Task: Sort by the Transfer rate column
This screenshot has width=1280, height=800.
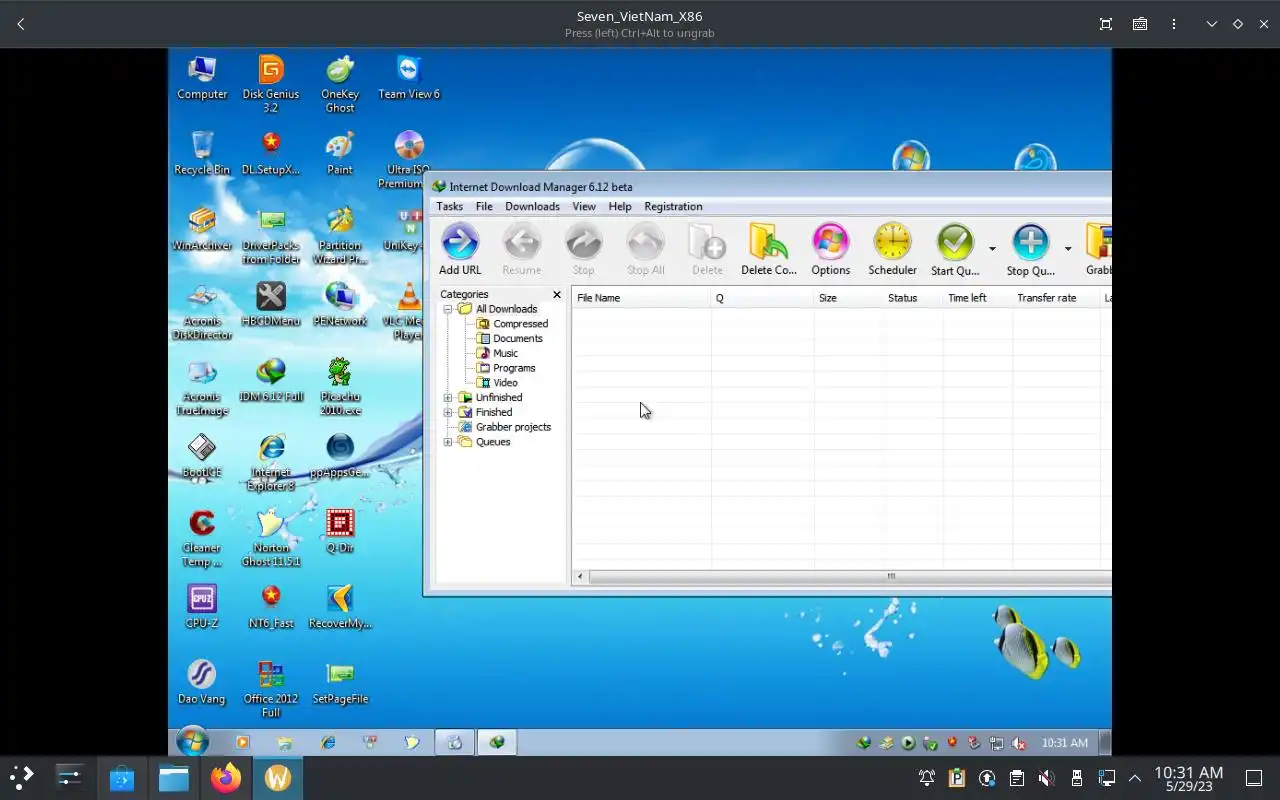Action: click(x=1056, y=298)
